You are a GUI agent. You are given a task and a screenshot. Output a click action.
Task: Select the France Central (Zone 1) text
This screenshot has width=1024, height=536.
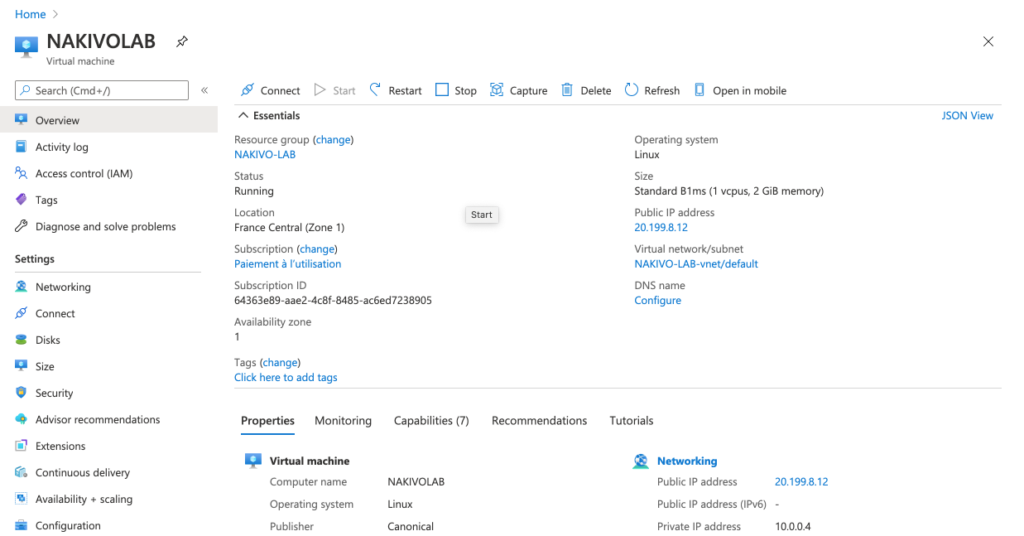(289, 227)
